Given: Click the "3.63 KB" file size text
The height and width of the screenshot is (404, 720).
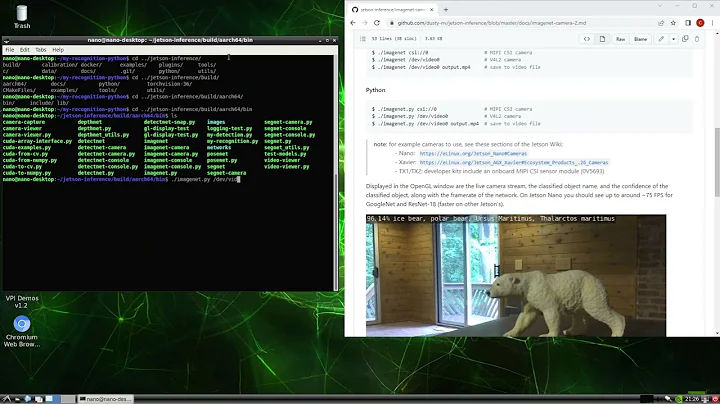Looking at the screenshot, I should [433, 39].
